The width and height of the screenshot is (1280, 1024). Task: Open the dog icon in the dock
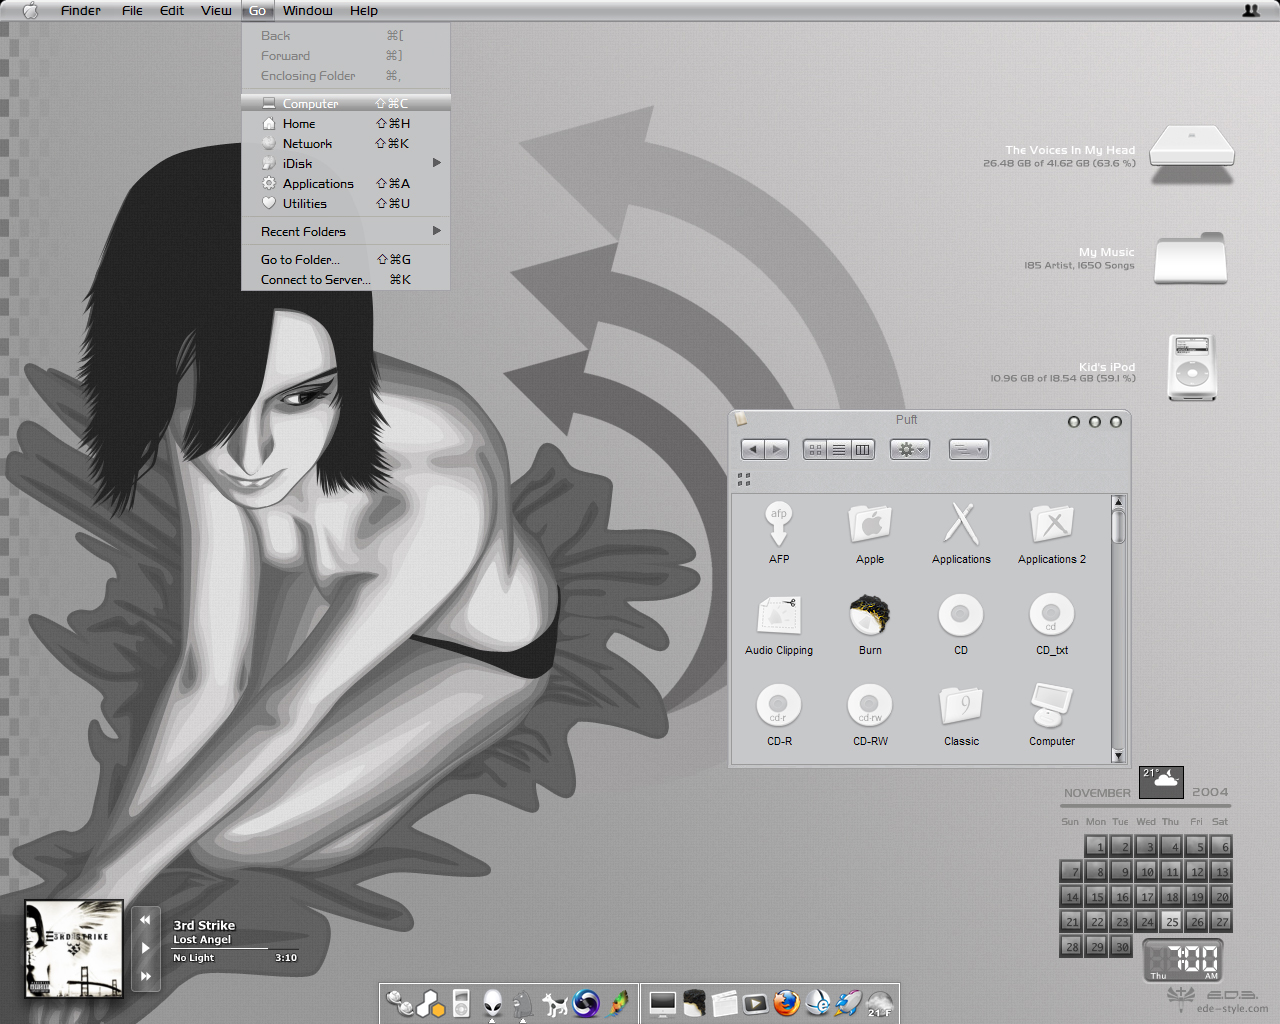click(x=555, y=1003)
